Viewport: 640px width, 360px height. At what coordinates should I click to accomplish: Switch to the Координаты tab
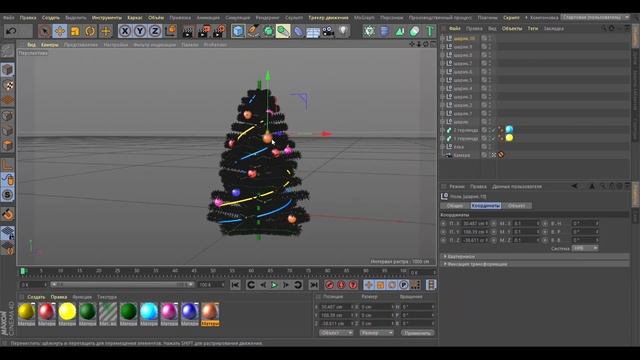point(486,206)
